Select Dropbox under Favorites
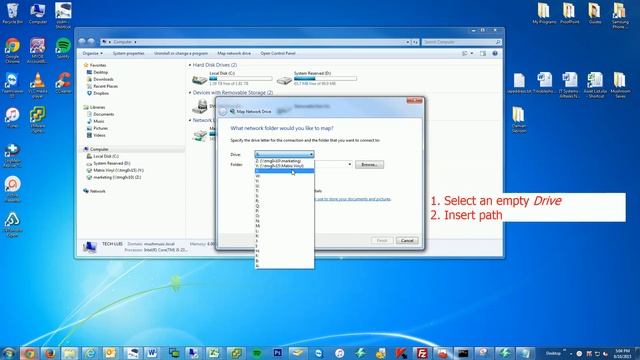Image resolution: width=640 pixels, height=360 pixels. 101,93
